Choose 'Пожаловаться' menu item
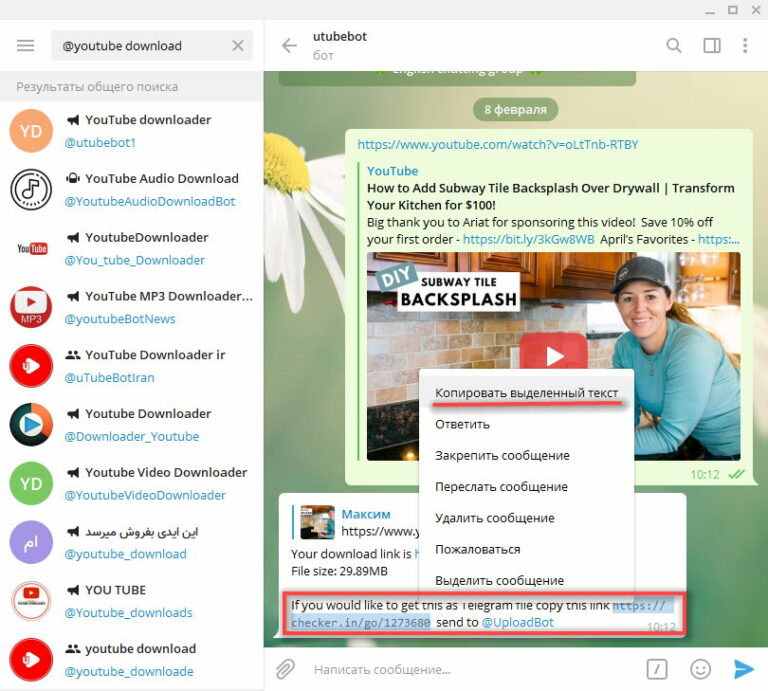The height and width of the screenshot is (691, 768). tap(527, 549)
